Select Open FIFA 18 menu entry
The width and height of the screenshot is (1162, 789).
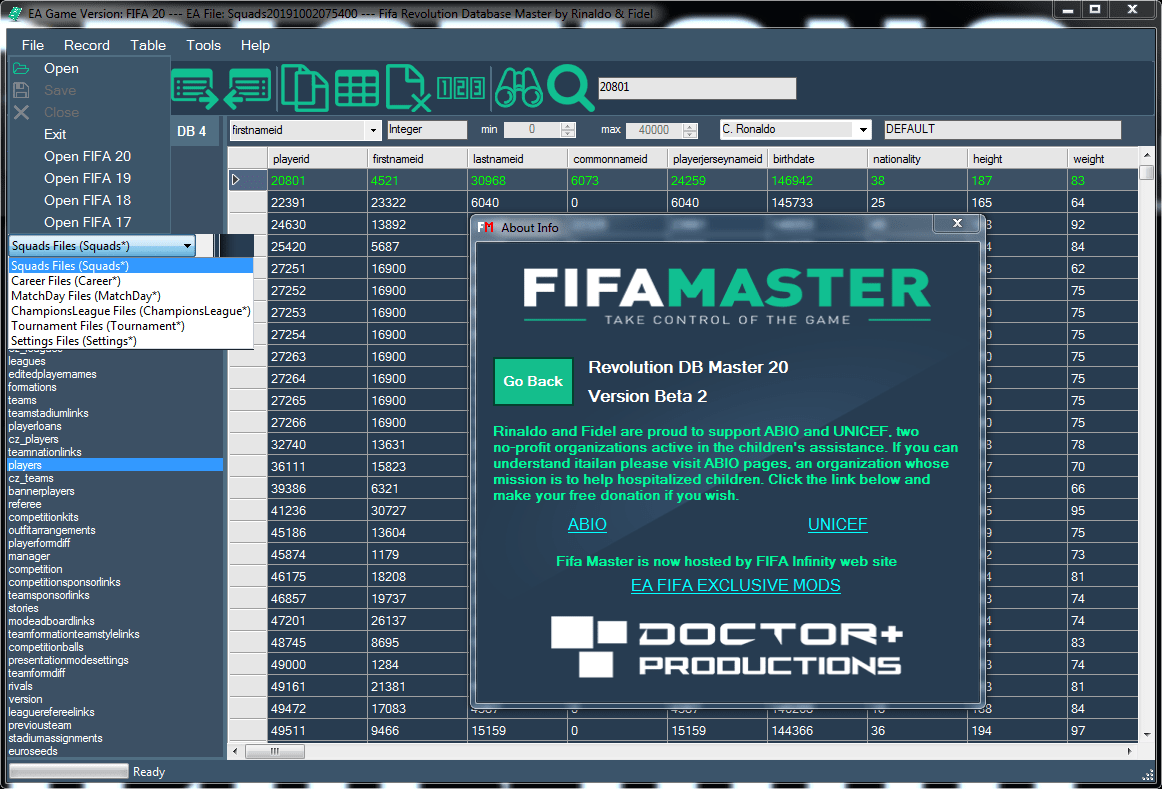click(x=87, y=200)
